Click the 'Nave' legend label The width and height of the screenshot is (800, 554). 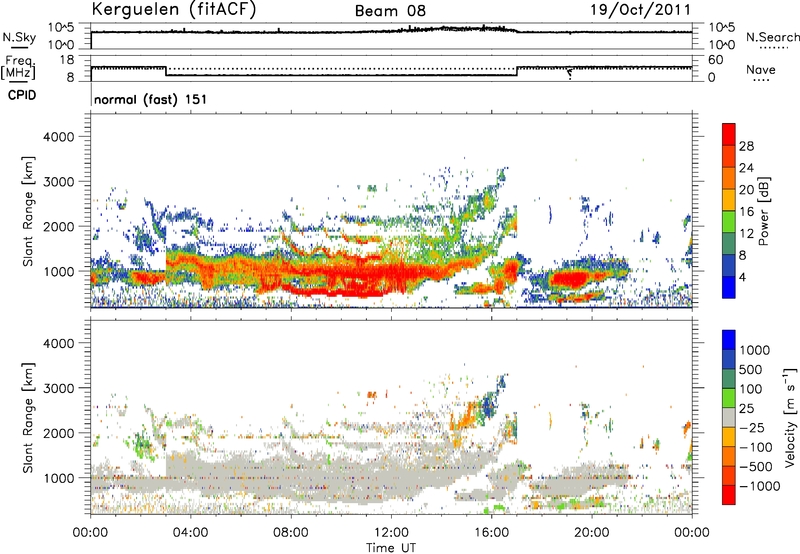[x=761, y=69]
